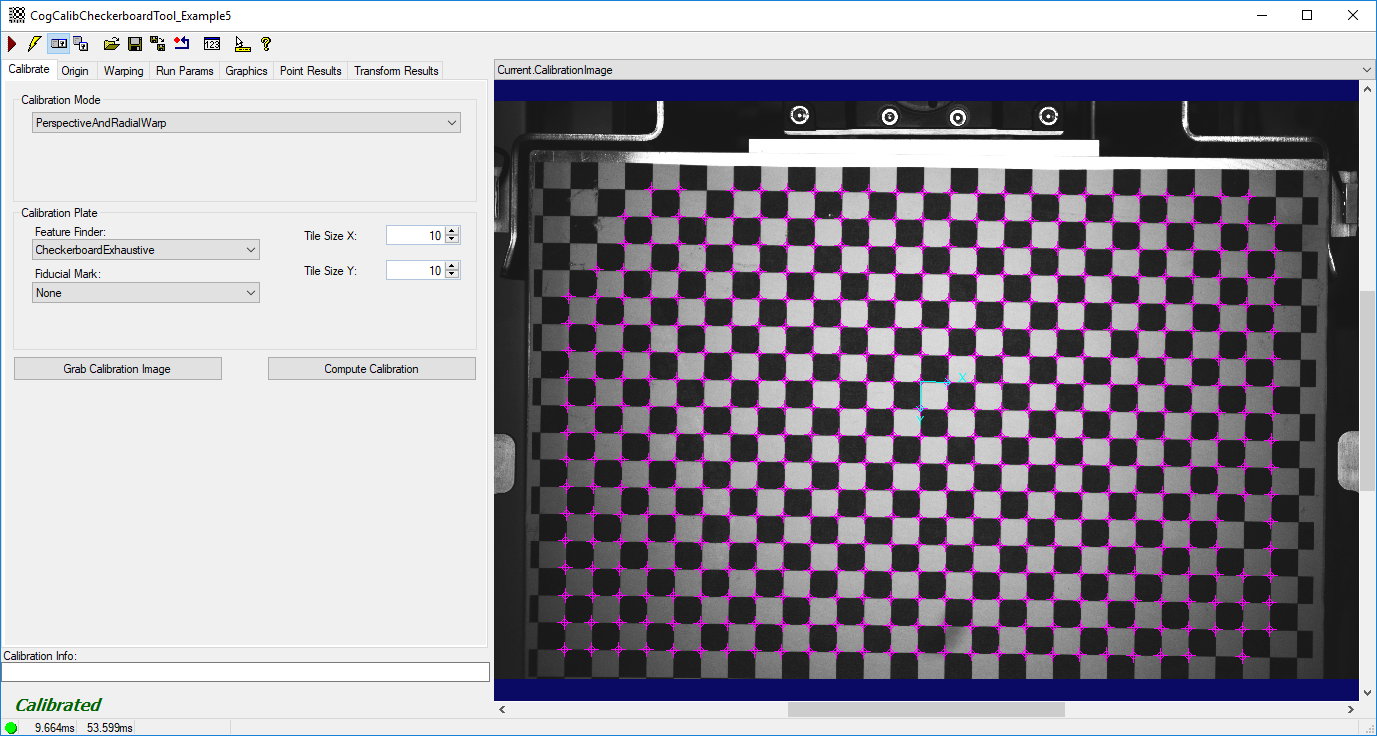
Task: Increase Tile Size X with up arrow
Action: (x=452, y=231)
